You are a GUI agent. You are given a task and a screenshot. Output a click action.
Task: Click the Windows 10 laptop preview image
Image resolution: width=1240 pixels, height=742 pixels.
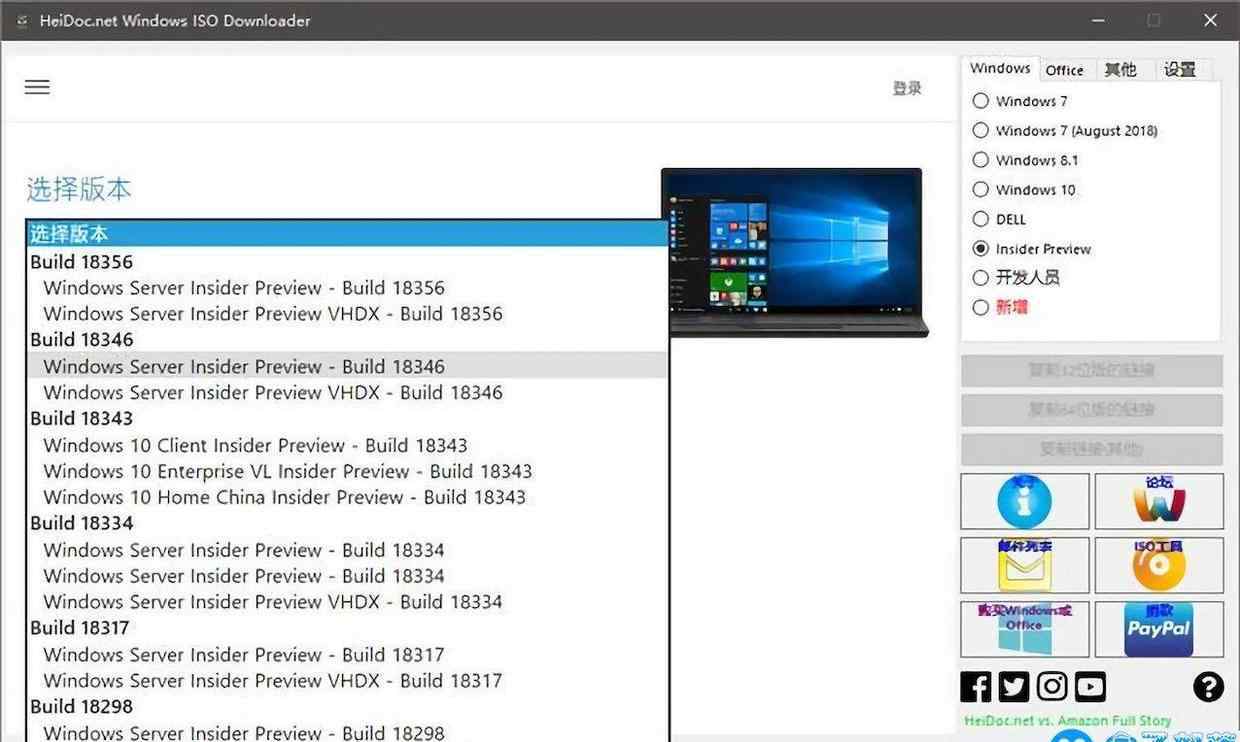[x=795, y=252]
